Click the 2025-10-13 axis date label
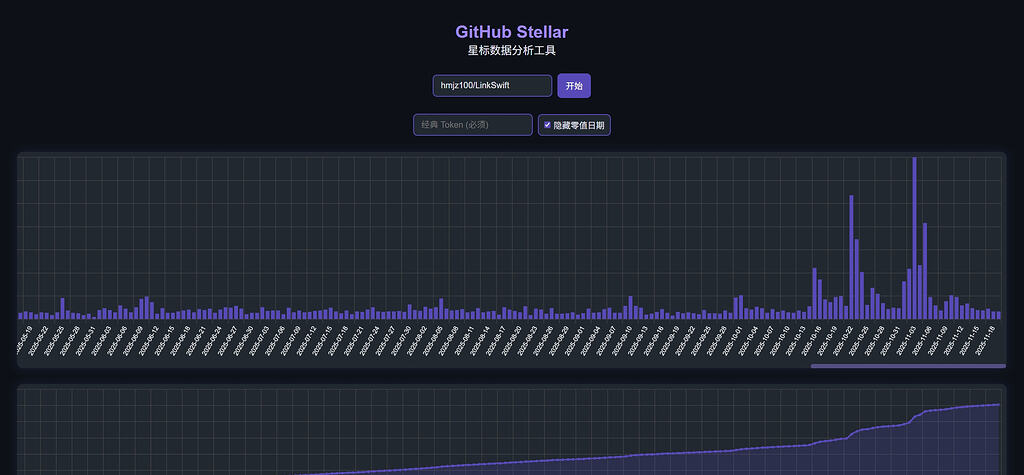Screen dimensions: 1024x475 (x=794, y=340)
